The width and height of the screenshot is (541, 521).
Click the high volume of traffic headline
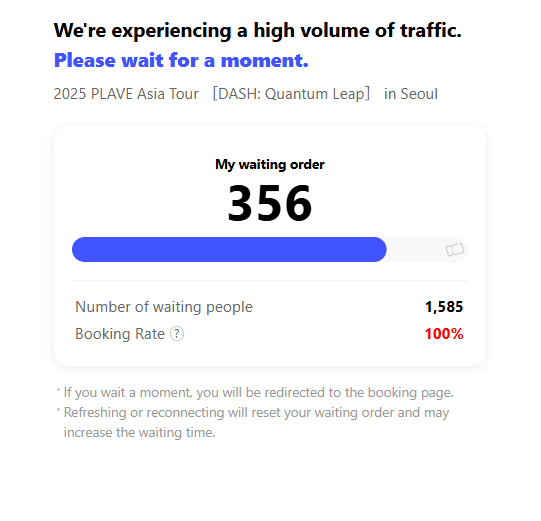click(x=258, y=30)
